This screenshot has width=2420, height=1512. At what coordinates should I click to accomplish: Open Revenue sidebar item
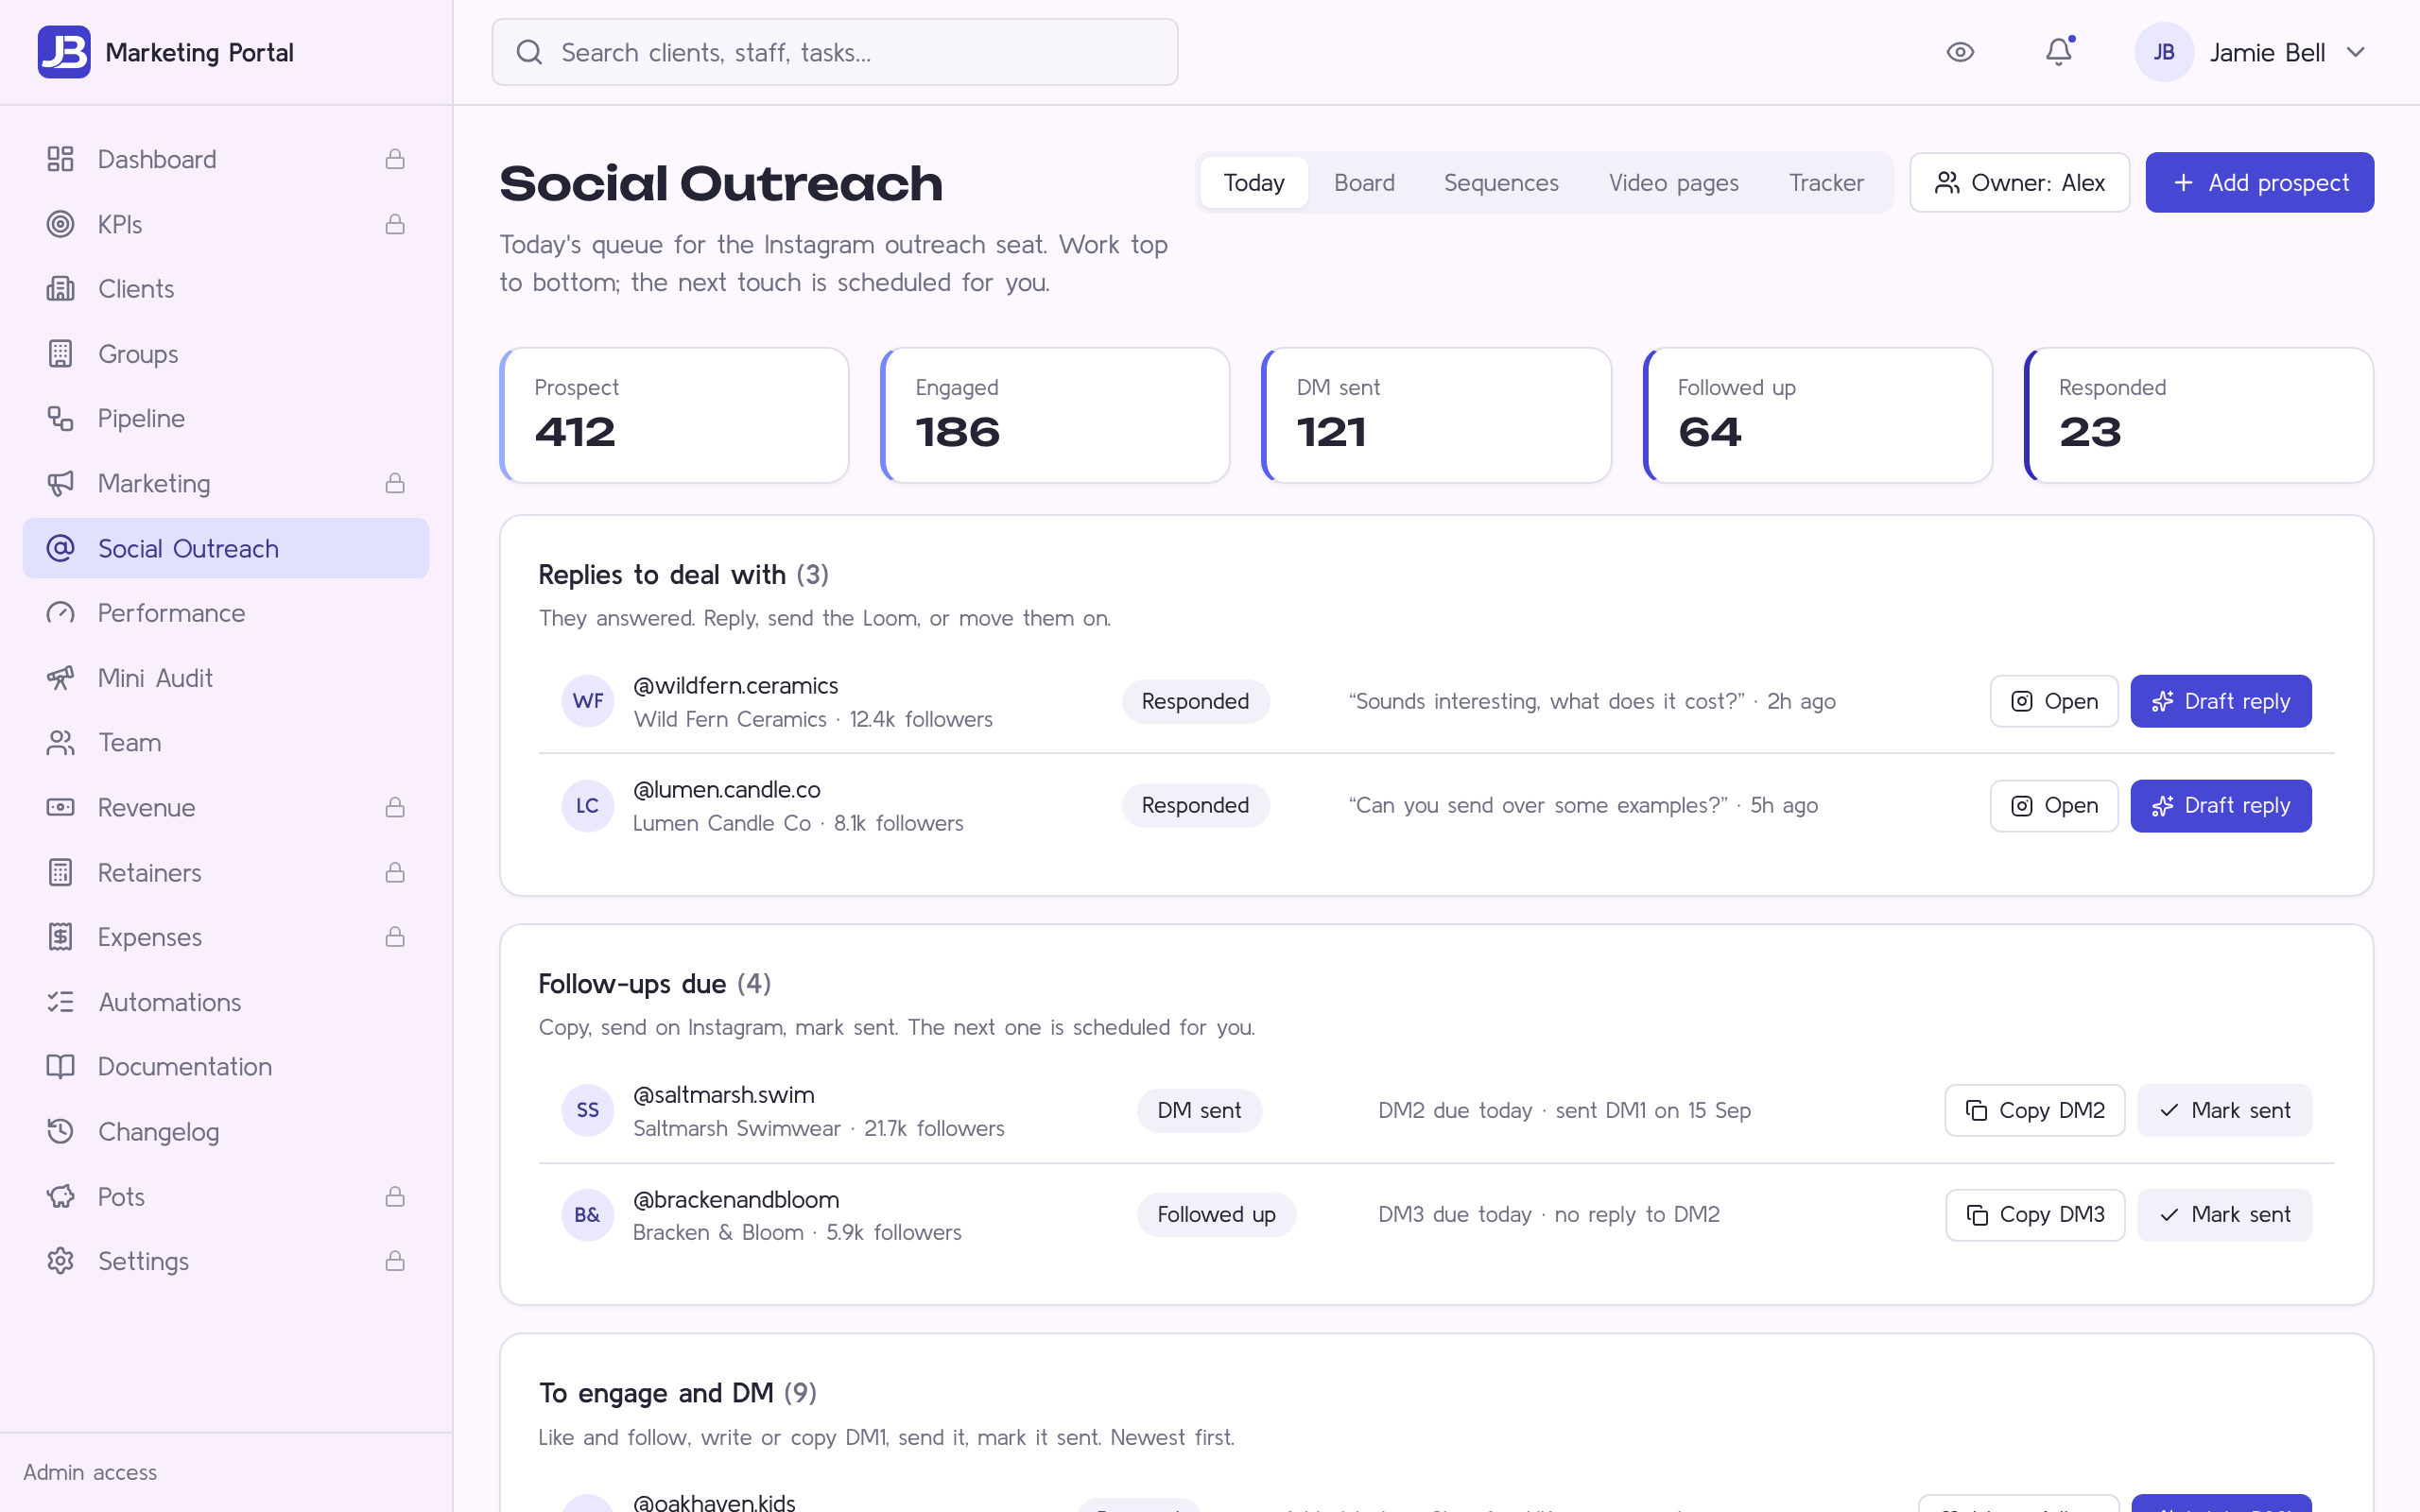click(226, 807)
